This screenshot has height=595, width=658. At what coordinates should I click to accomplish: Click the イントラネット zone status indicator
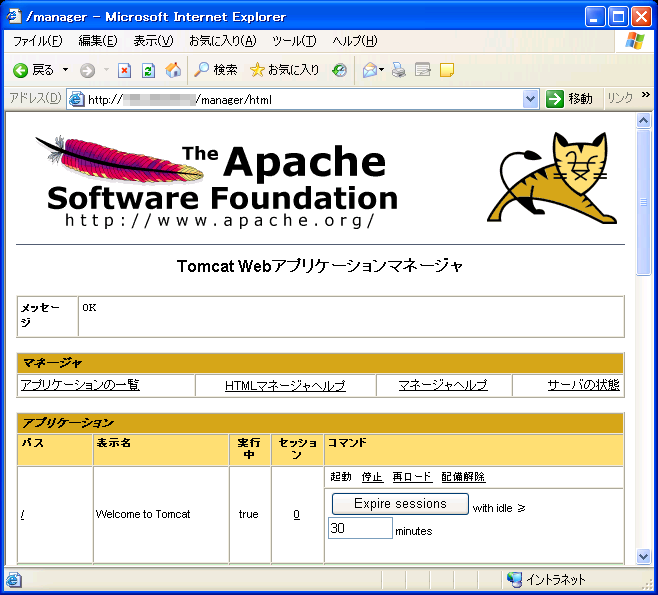click(x=546, y=579)
